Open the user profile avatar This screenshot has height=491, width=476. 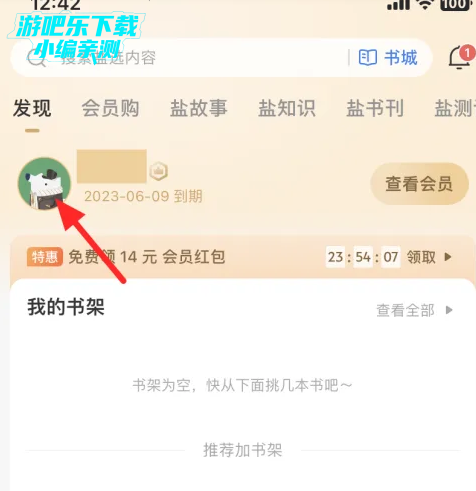(44, 184)
